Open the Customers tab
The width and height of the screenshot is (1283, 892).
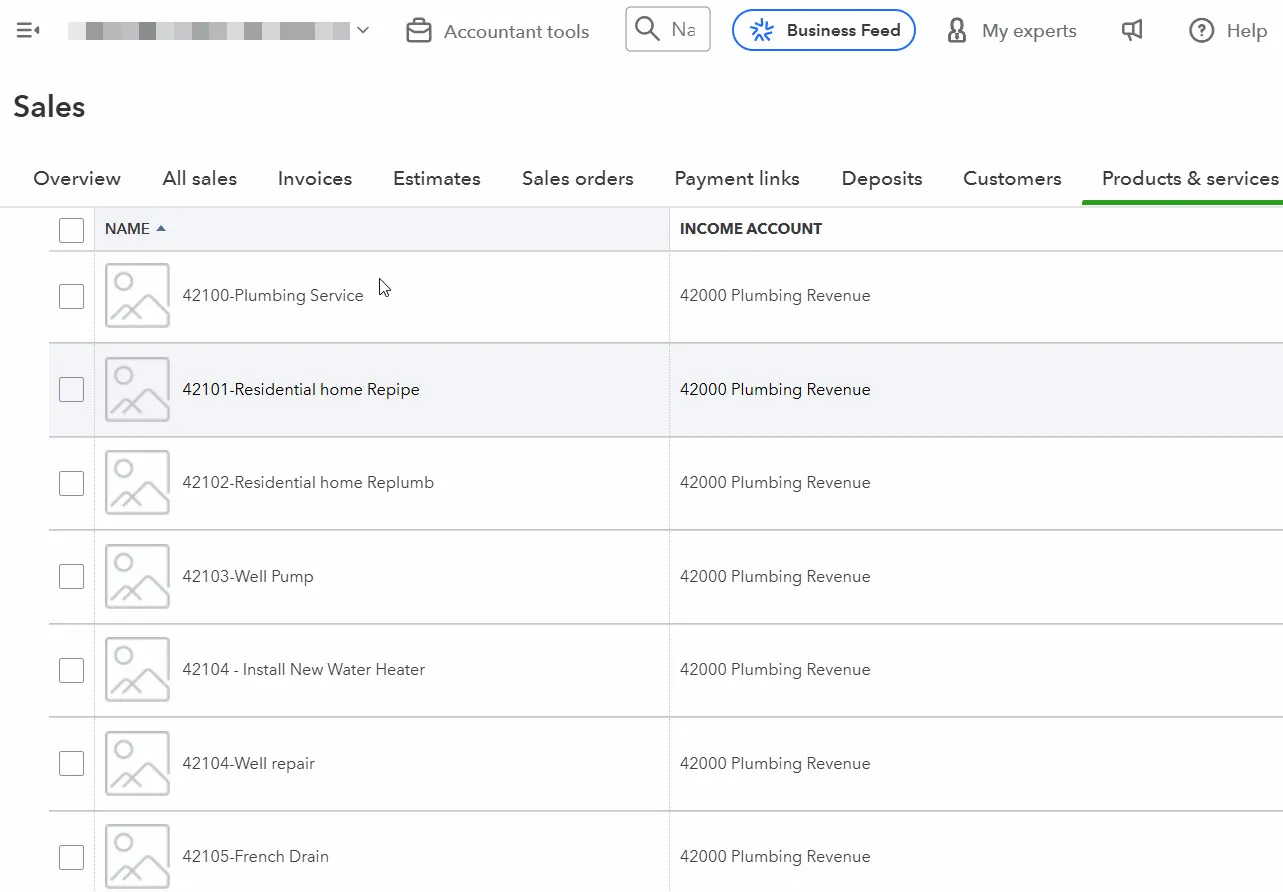point(1012,179)
